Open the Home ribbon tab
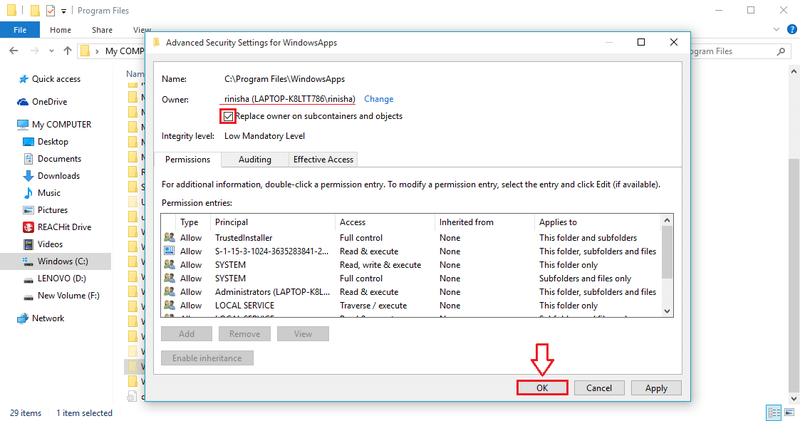 pos(60,30)
